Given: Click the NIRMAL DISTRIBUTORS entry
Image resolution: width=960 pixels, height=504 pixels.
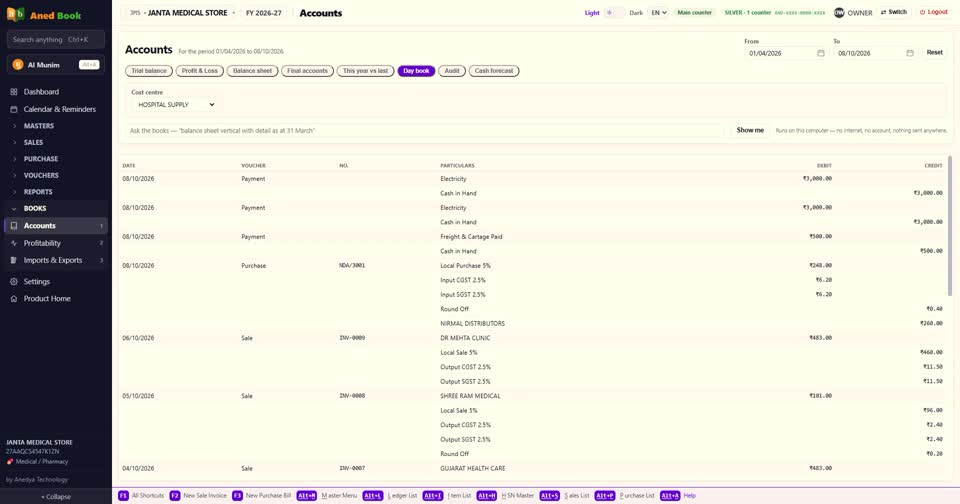Looking at the screenshot, I should pyautogui.click(x=473, y=323).
